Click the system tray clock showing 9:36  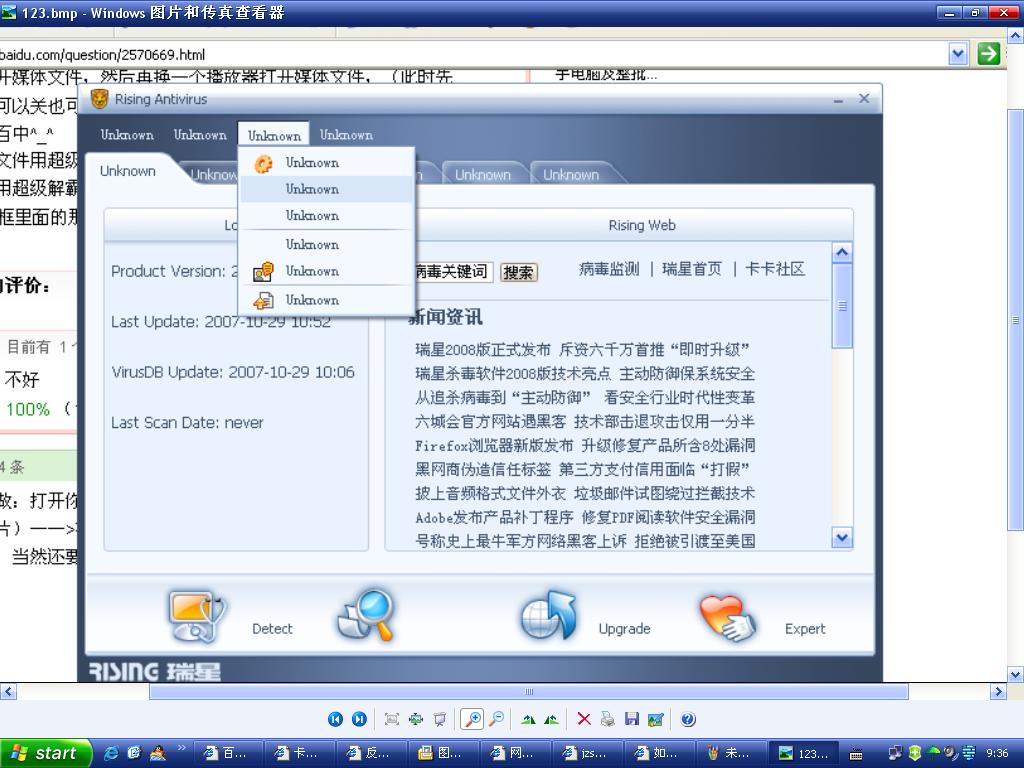pos(997,753)
